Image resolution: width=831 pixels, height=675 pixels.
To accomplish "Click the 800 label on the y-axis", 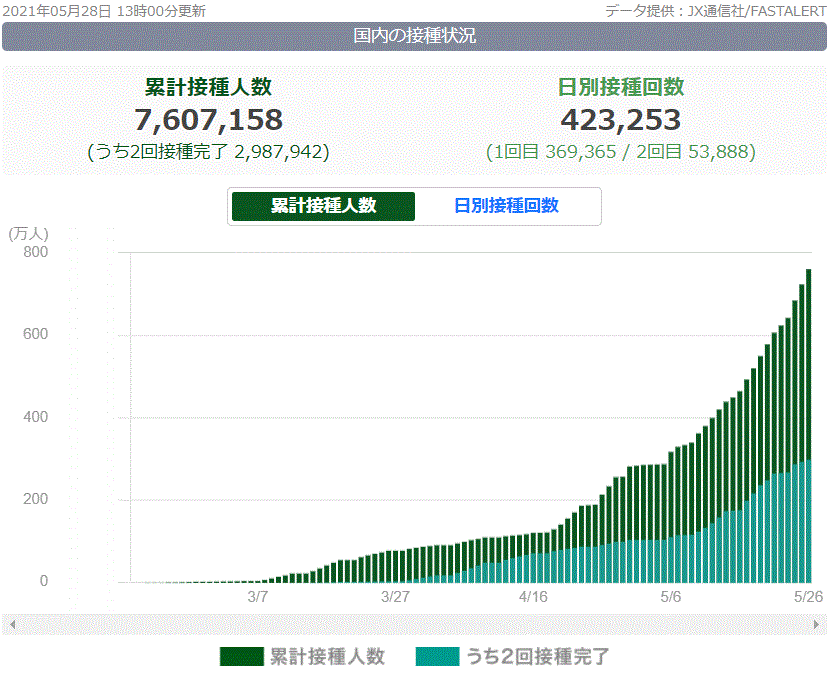I will [35, 252].
